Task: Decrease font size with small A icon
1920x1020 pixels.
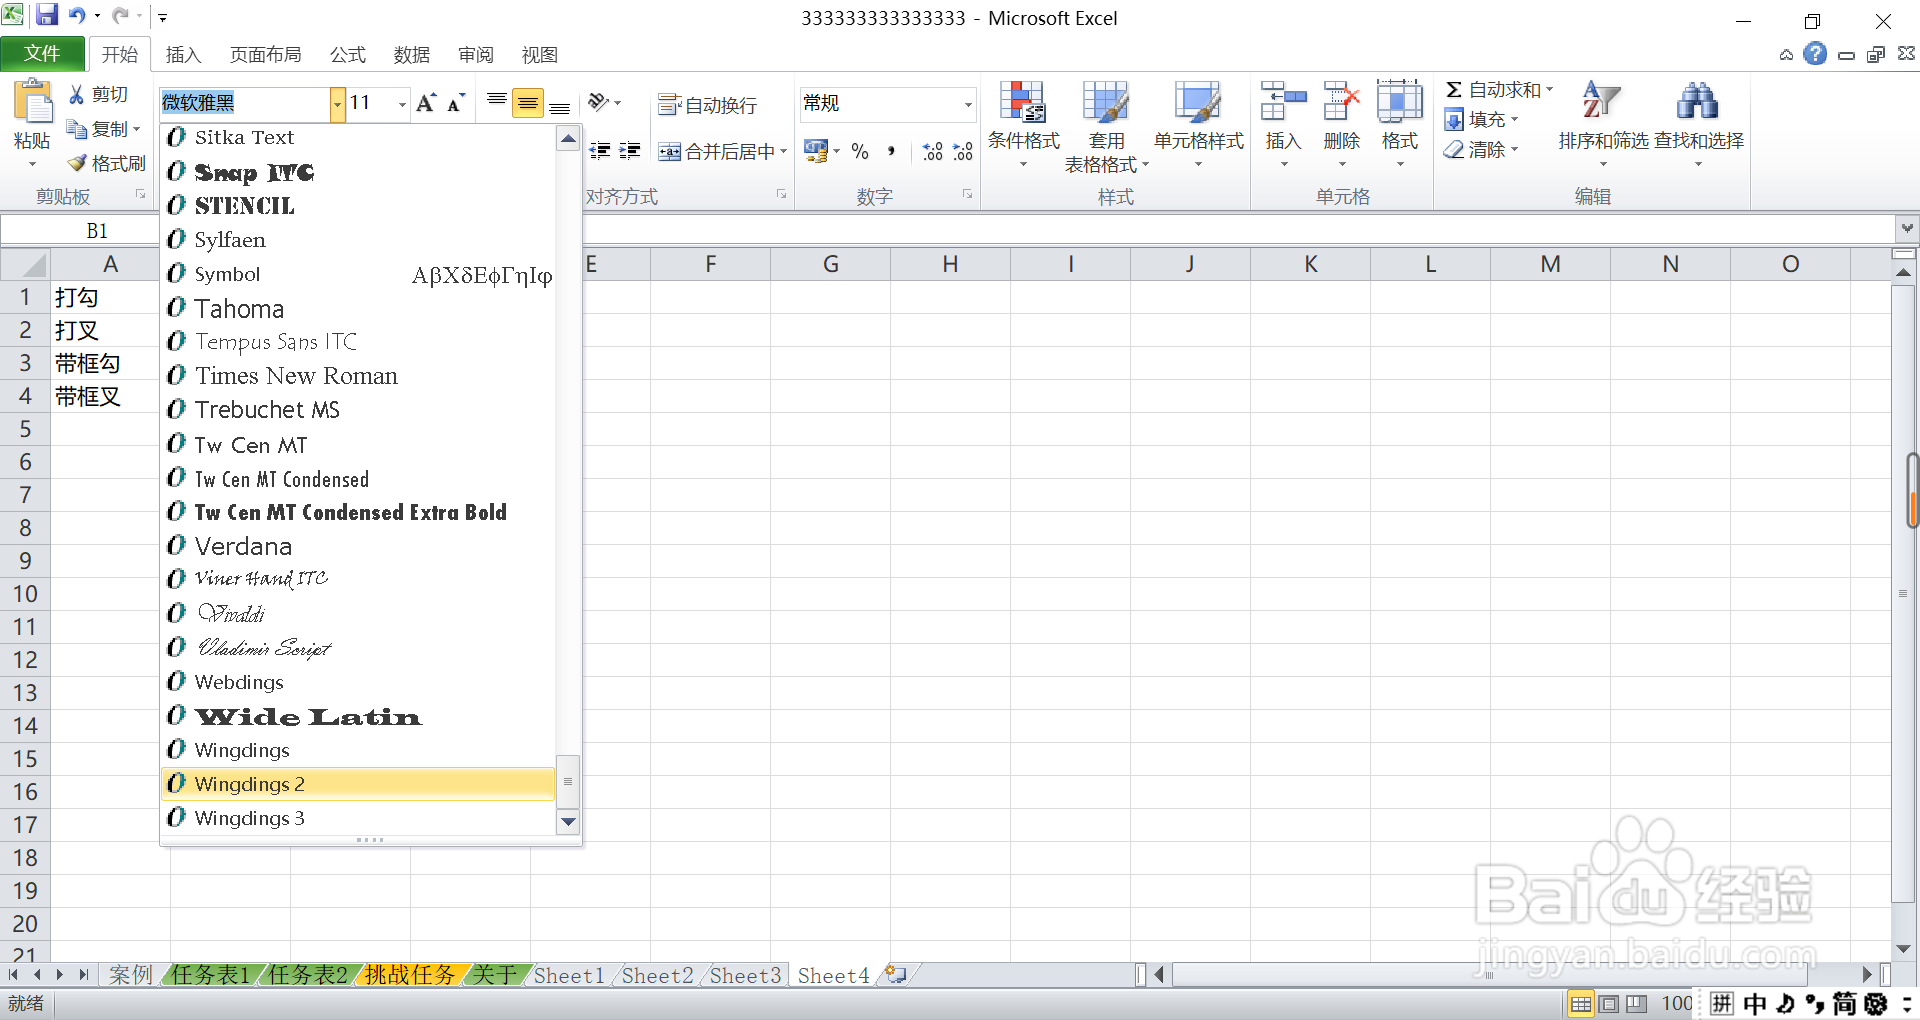Action: 456,103
